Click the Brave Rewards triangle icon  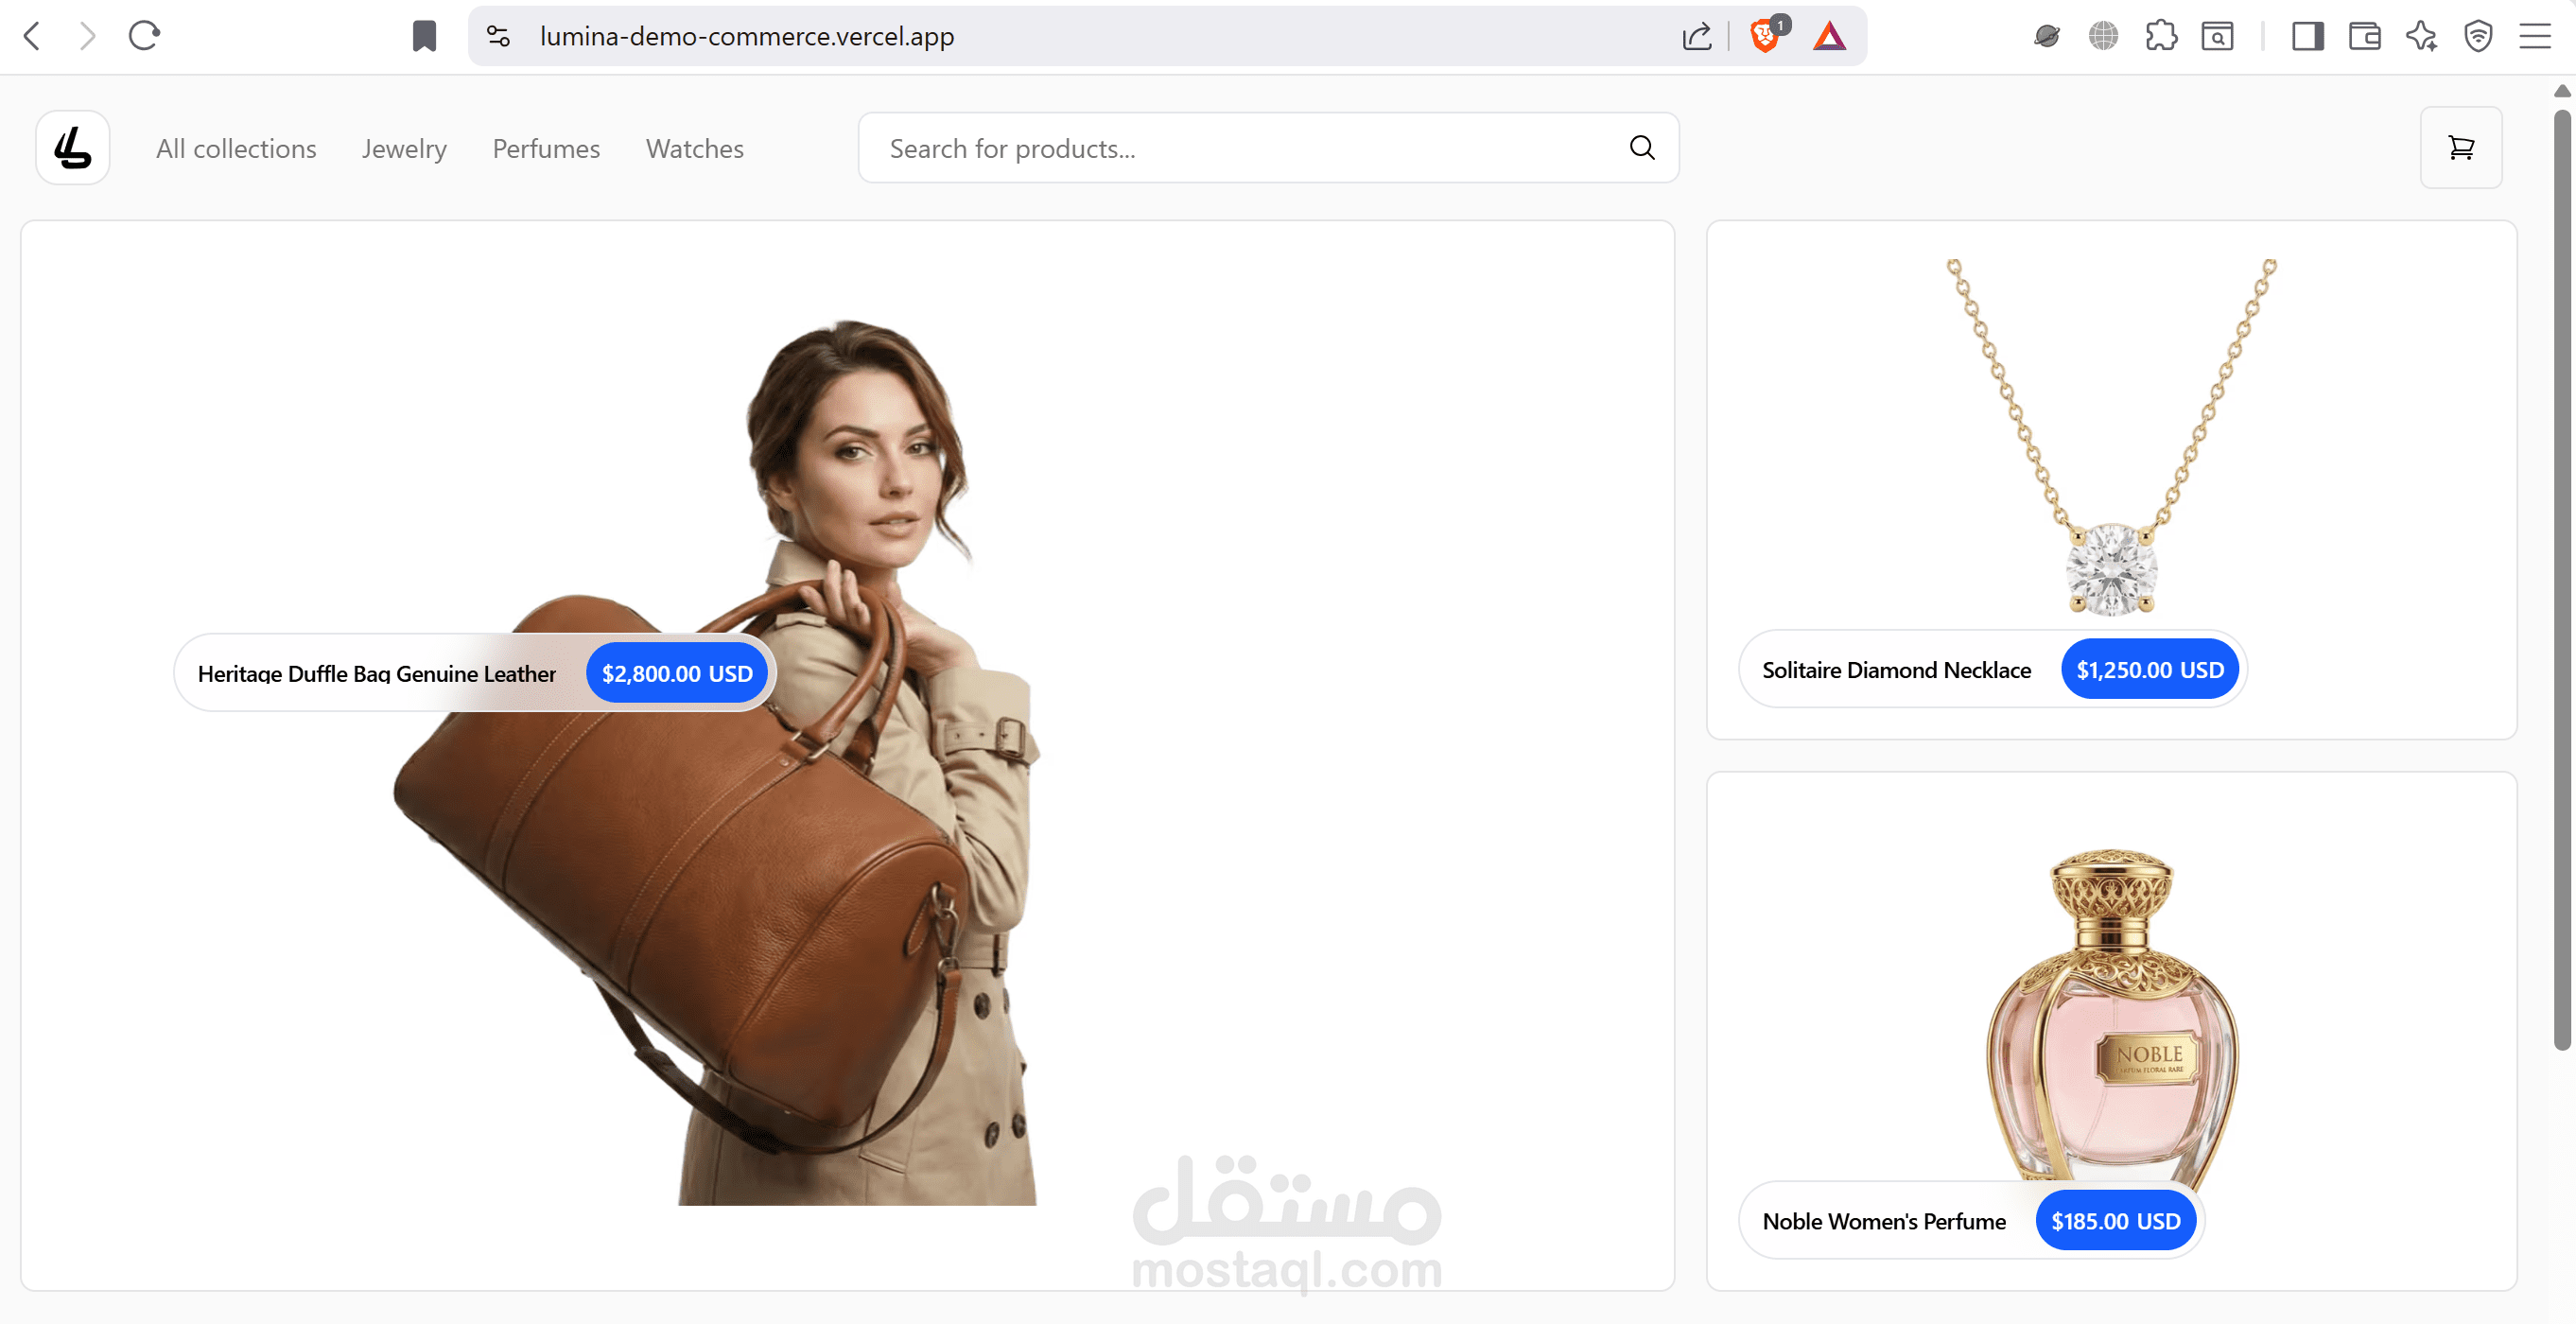tap(1829, 36)
